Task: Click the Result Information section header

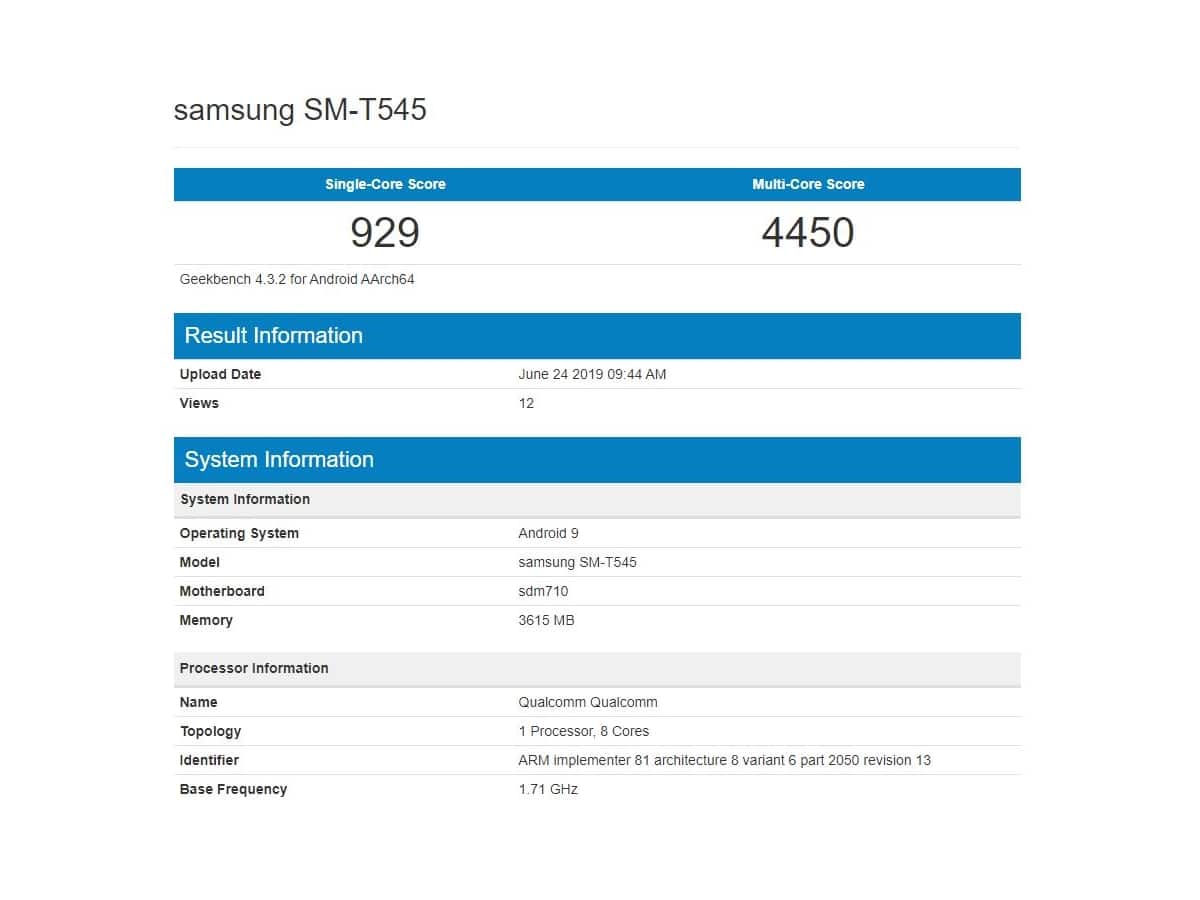Action: pyautogui.click(x=597, y=336)
